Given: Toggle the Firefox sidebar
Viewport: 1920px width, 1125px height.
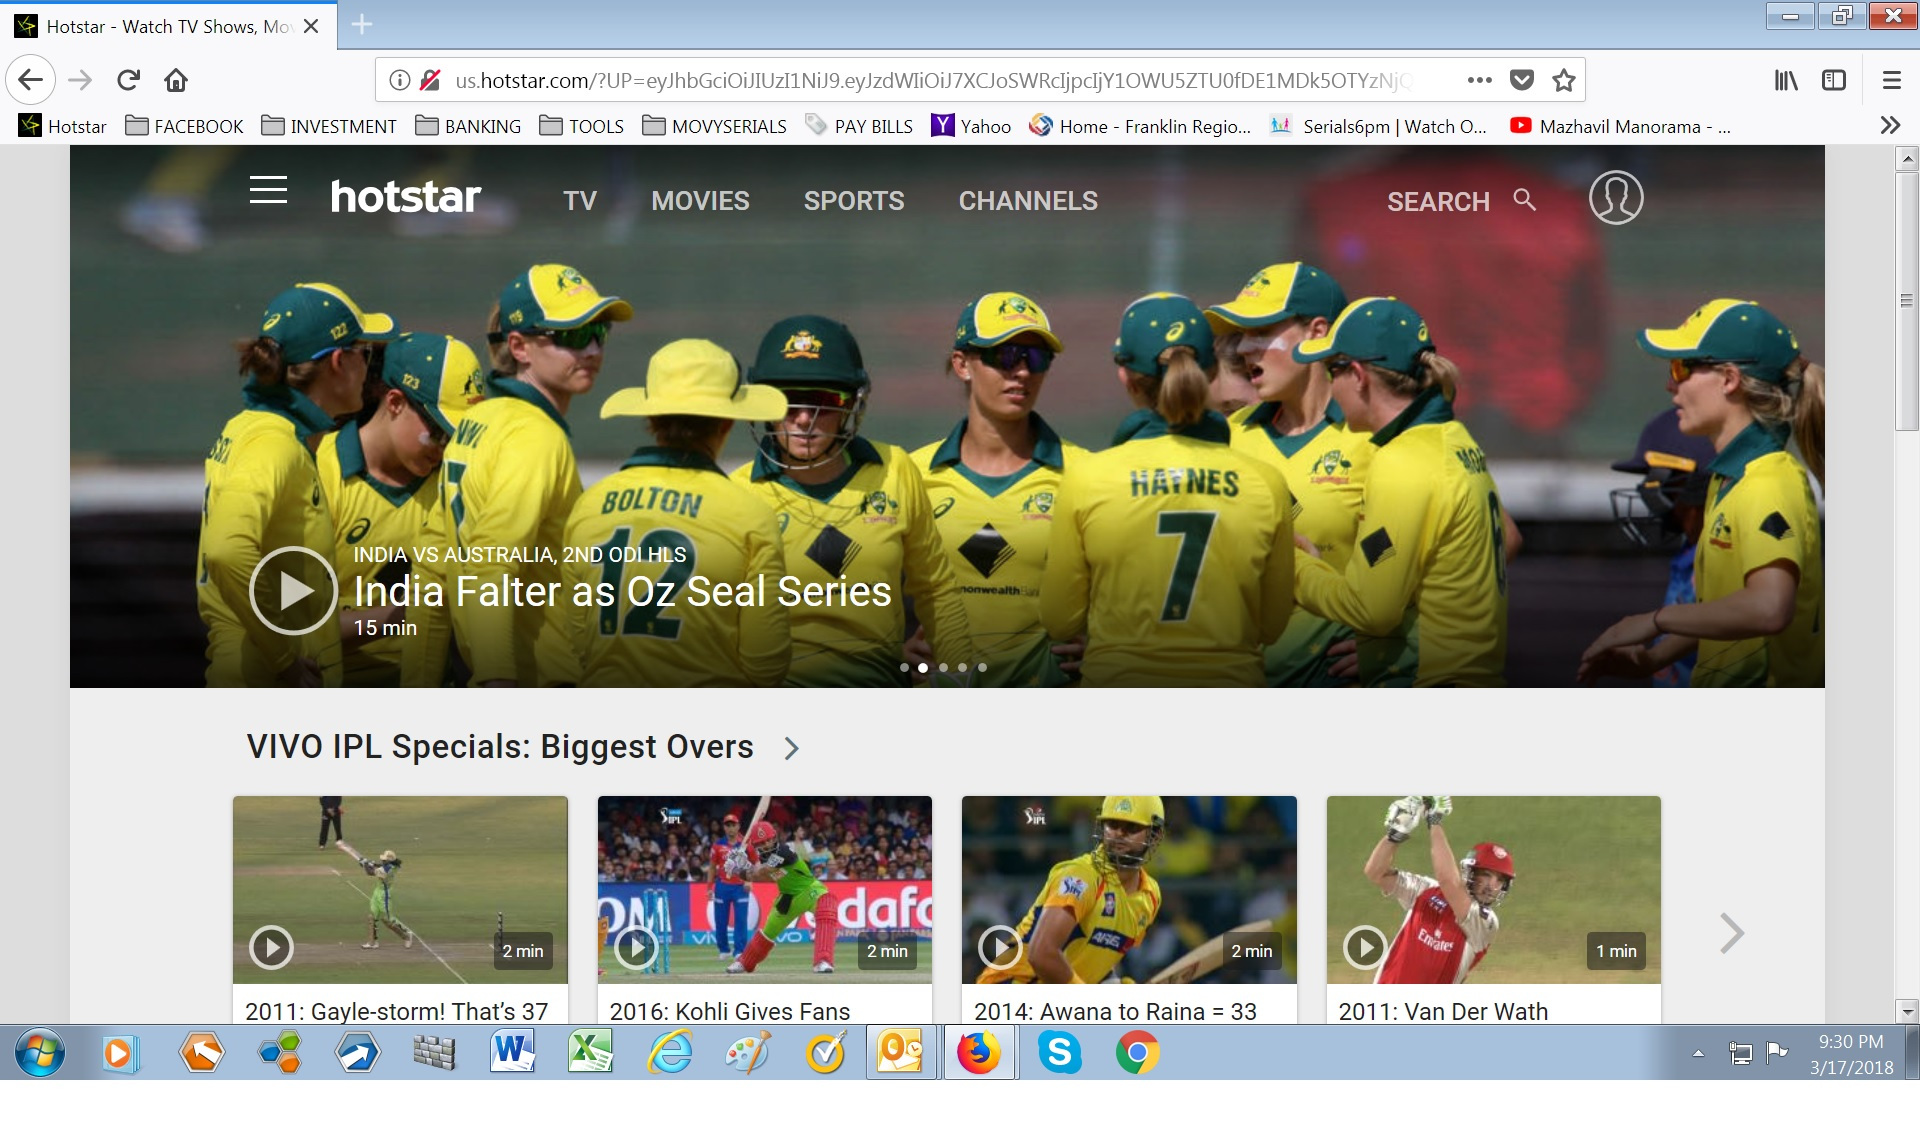Looking at the screenshot, I should 1834,80.
